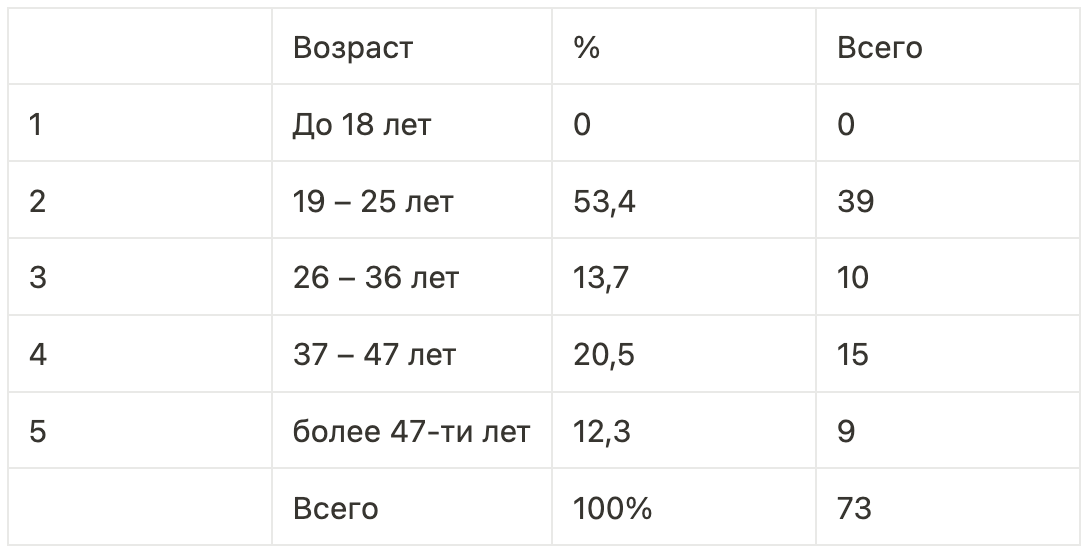This screenshot has width=1090, height=554.
Task: Click the "19 – 25 лет" age cell
Action: point(373,201)
